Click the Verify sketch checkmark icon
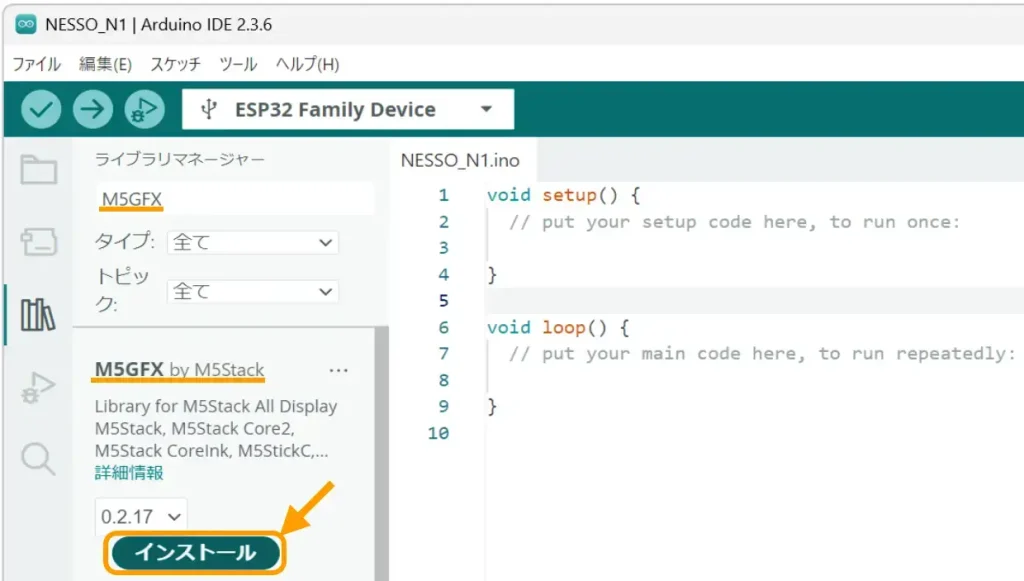This screenshot has width=1024, height=581. pyautogui.click(x=41, y=109)
